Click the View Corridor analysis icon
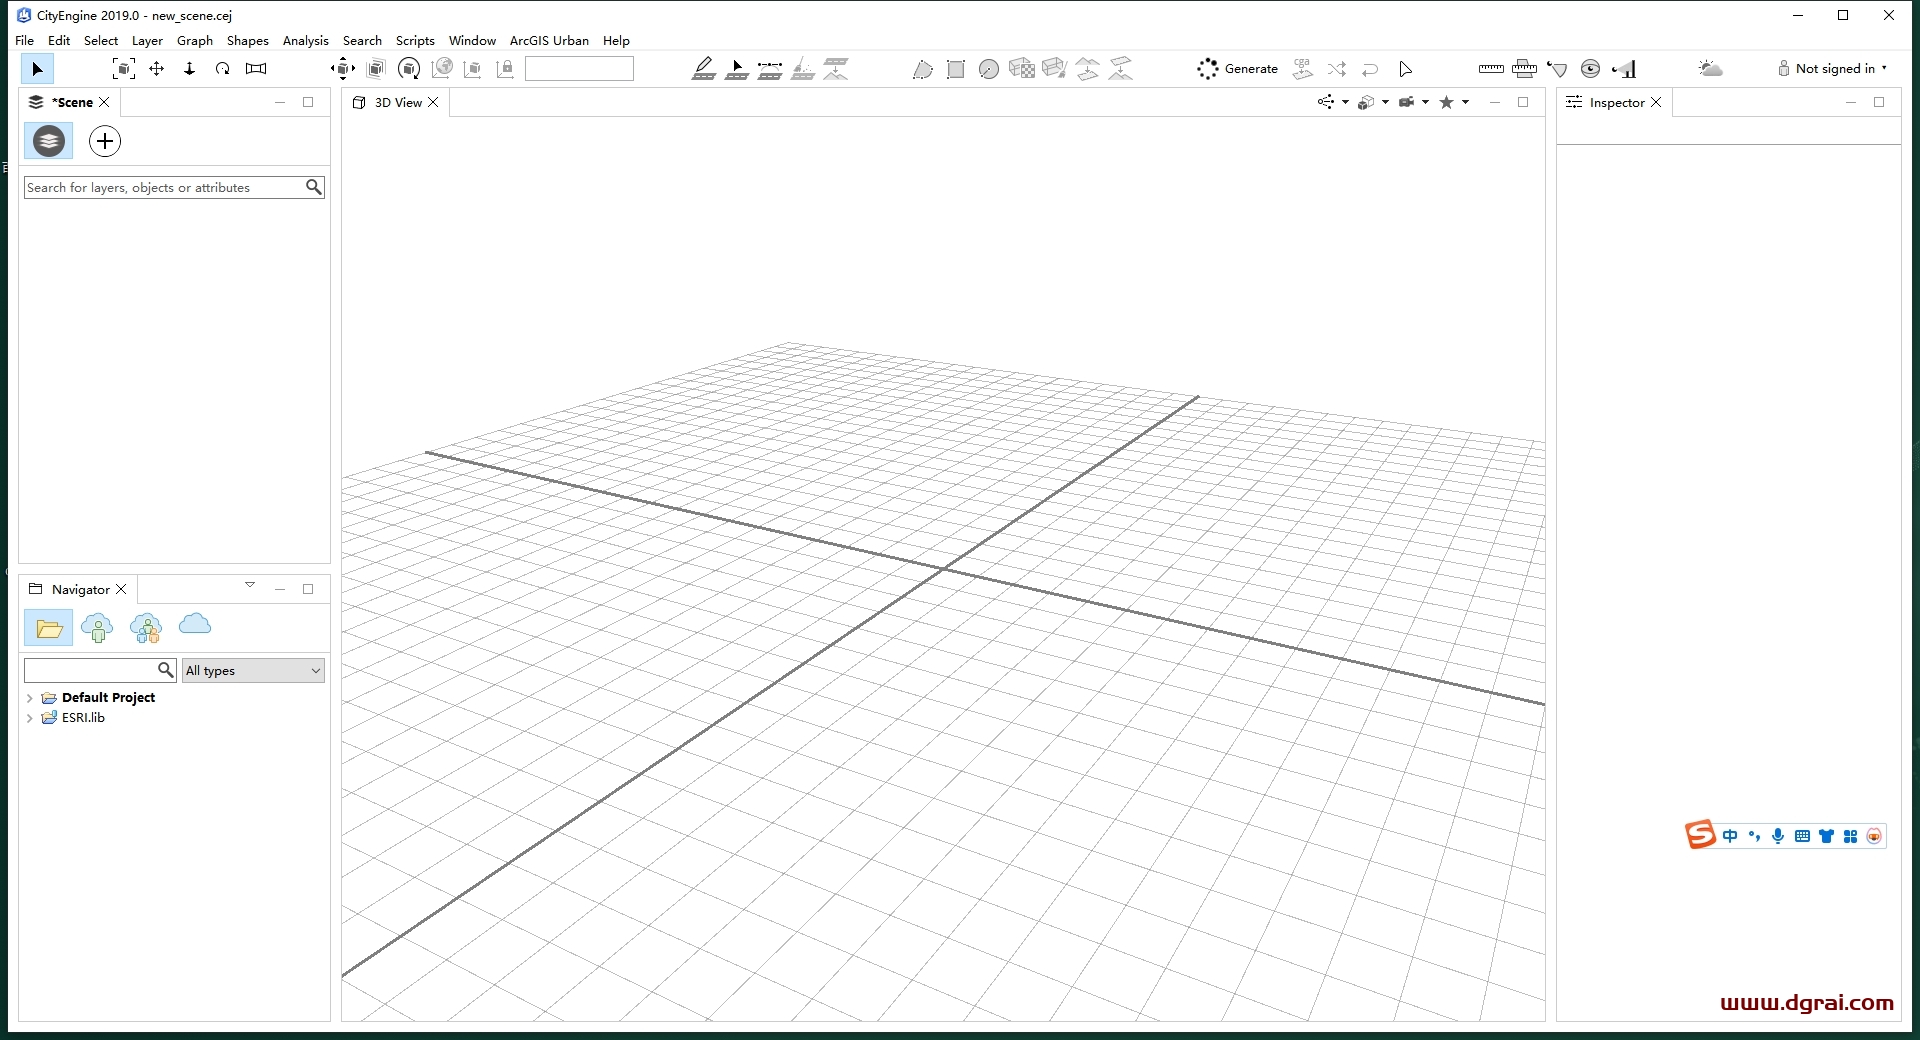The width and height of the screenshot is (1920, 1040). tap(1624, 69)
